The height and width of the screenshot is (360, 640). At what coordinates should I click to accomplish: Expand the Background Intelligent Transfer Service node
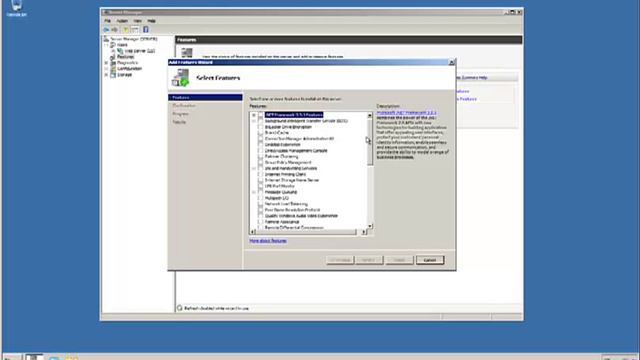(x=253, y=121)
